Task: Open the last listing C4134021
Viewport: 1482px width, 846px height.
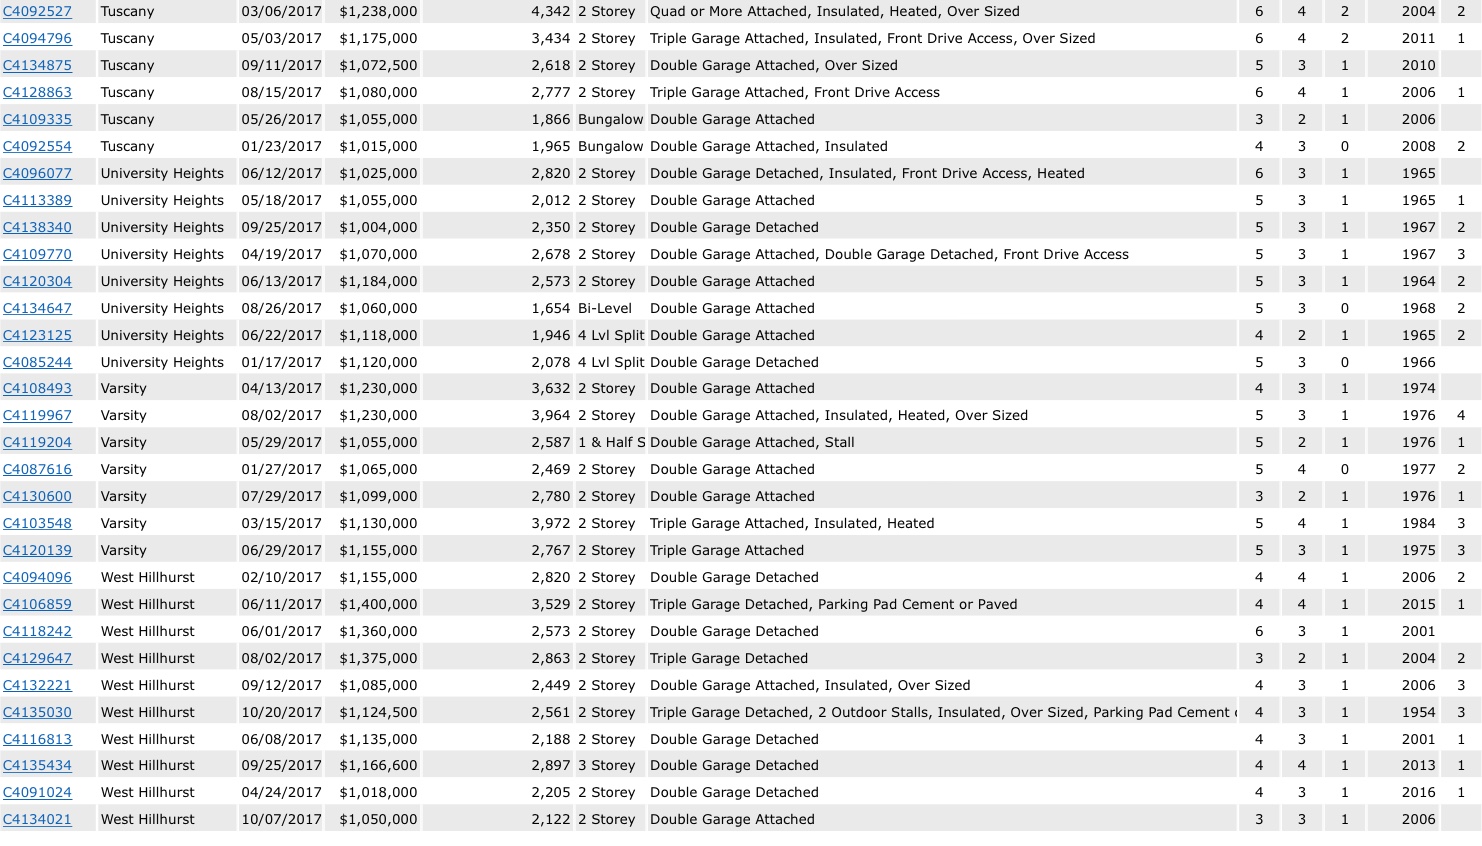Action: [x=37, y=820]
